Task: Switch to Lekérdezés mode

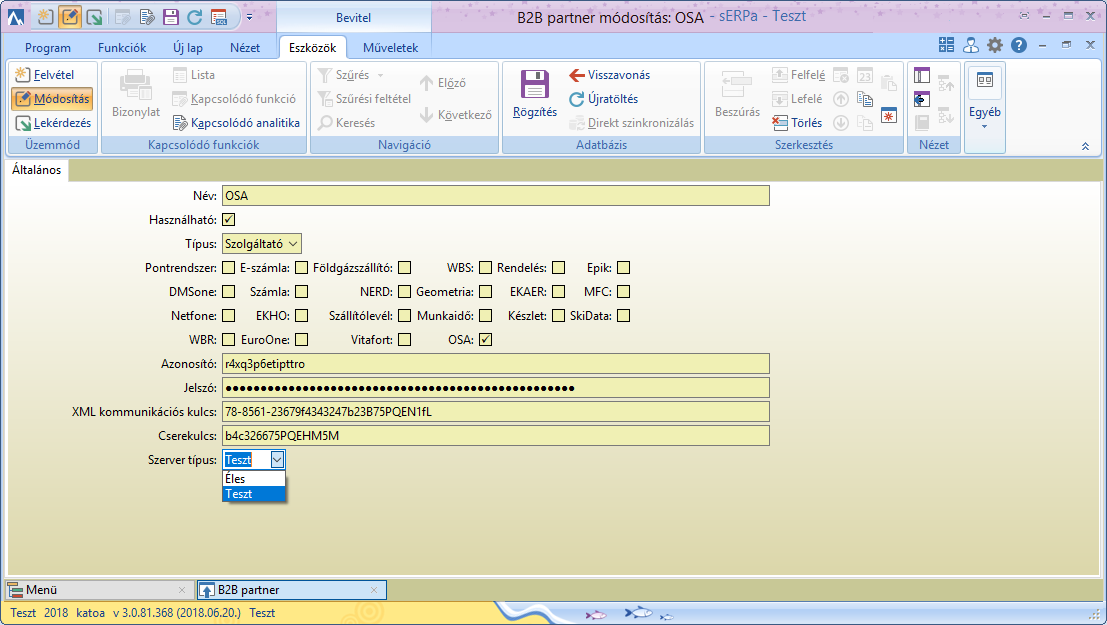Action: click(x=53, y=123)
